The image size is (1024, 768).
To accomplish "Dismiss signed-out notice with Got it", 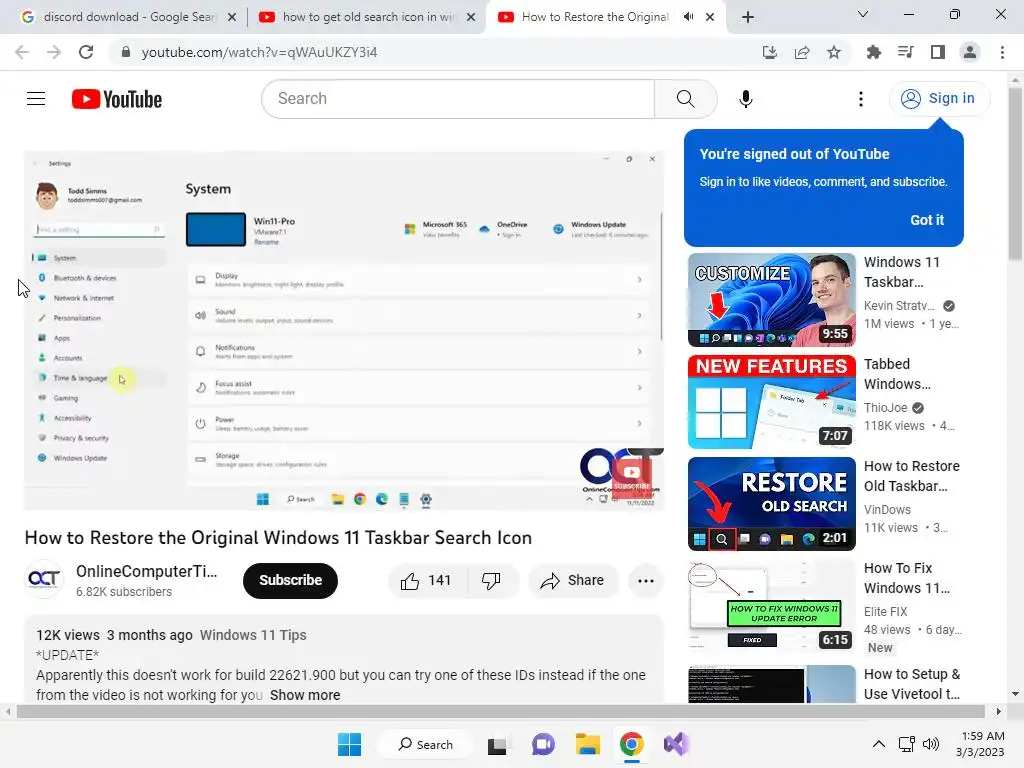I will pyautogui.click(x=927, y=220).
